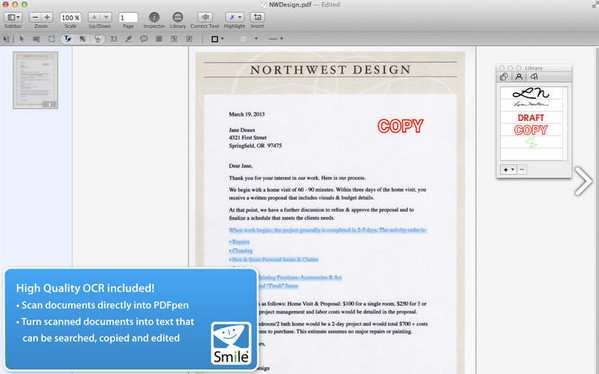Click the Insert page icon

pyautogui.click(x=257, y=17)
